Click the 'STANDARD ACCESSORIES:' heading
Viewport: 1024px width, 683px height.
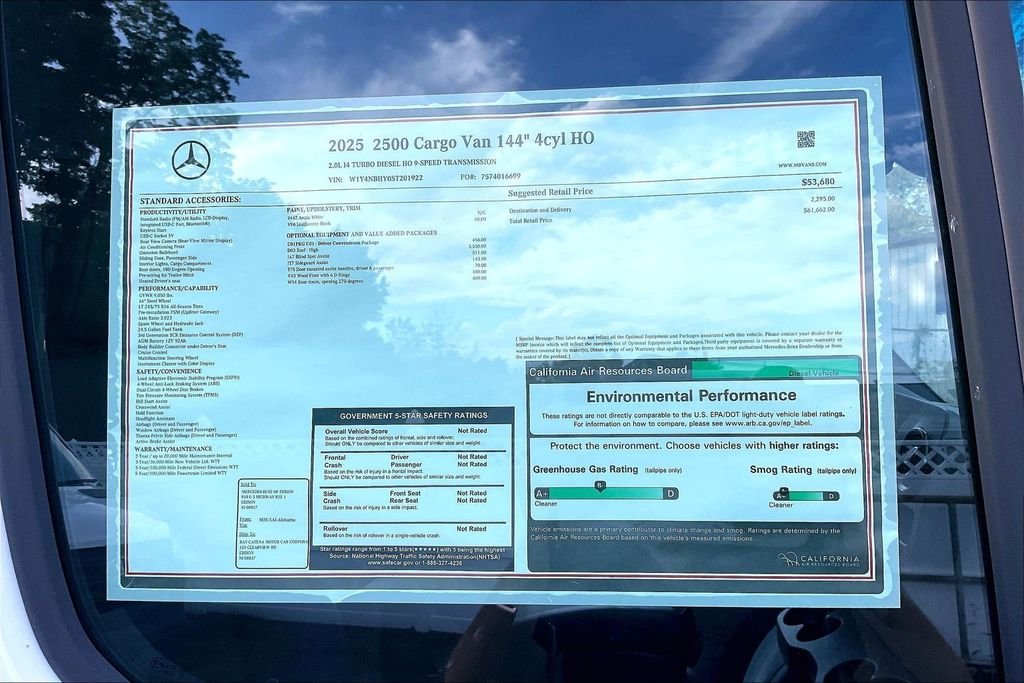click(190, 200)
